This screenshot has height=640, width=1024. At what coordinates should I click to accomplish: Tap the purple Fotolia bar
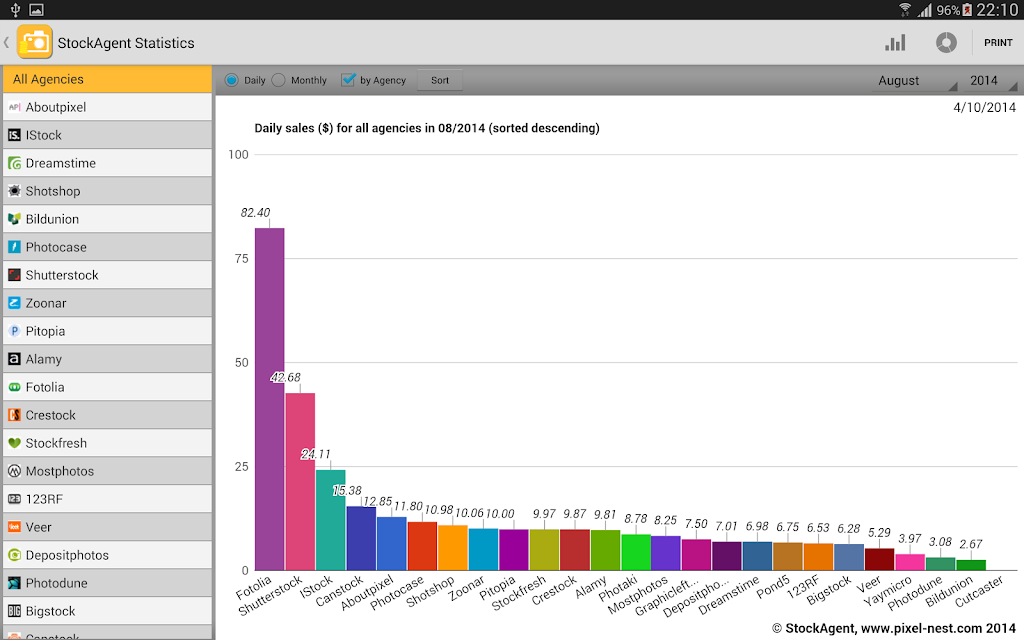(x=269, y=399)
